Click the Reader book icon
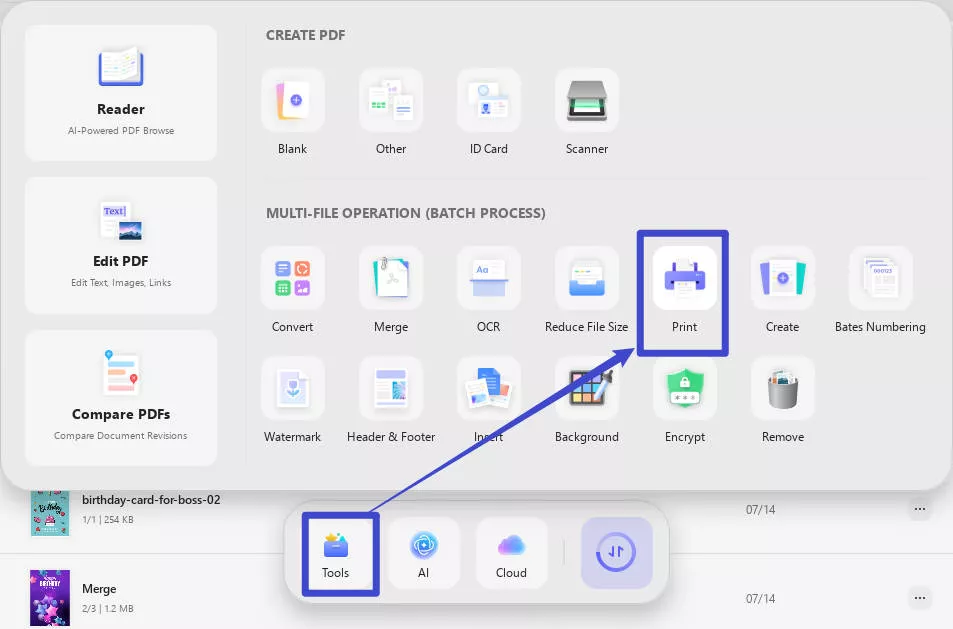Image resolution: width=953 pixels, height=629 pixels. point(121,66)
